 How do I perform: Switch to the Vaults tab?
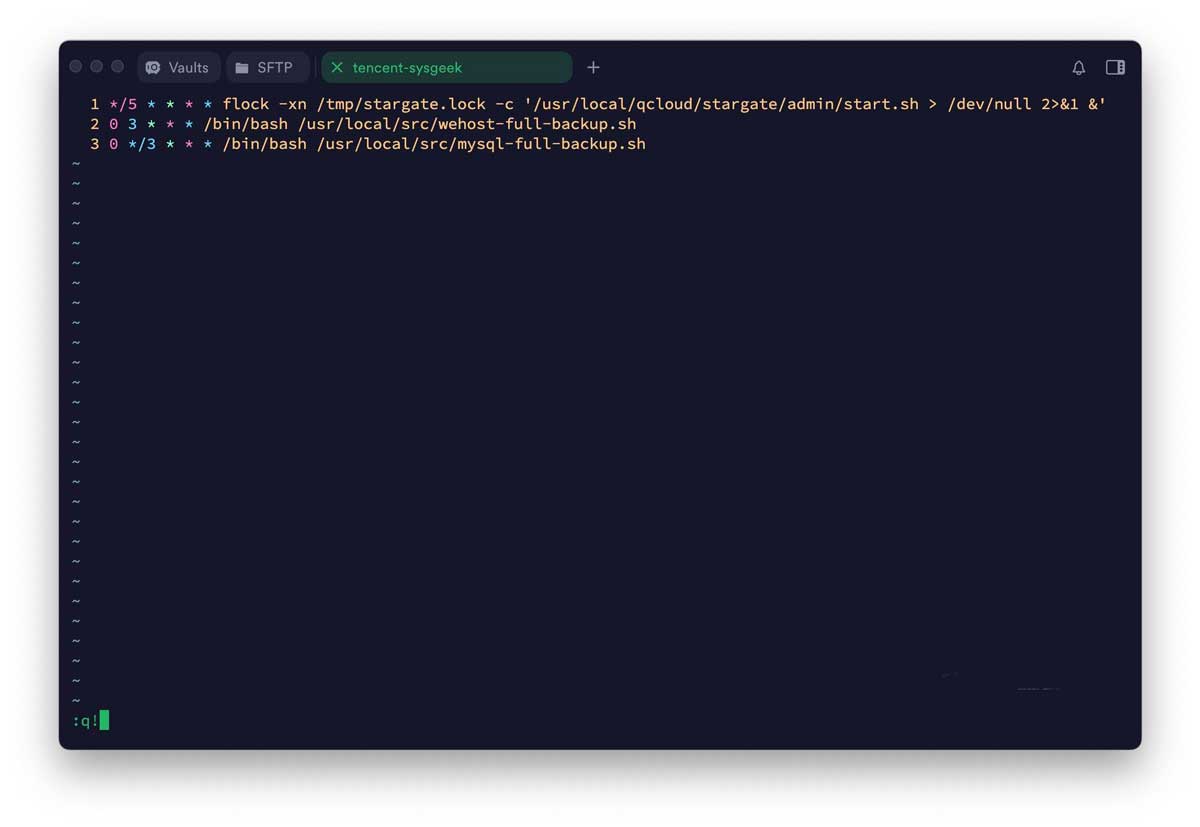pyautogui.click(x=178, y=67)
